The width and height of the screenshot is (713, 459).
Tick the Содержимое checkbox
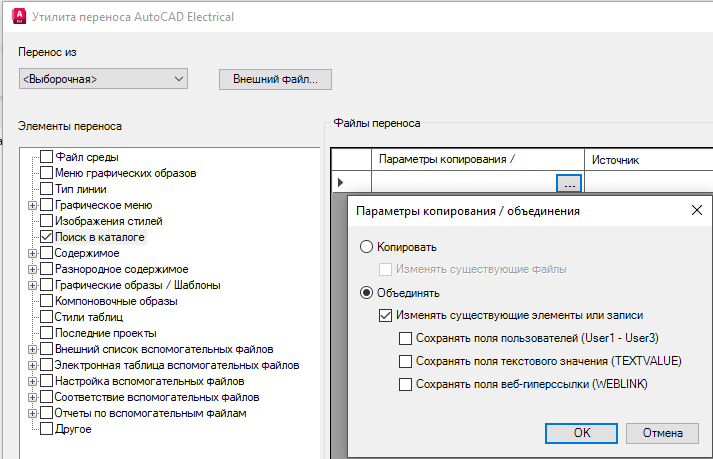coord(46,253)
